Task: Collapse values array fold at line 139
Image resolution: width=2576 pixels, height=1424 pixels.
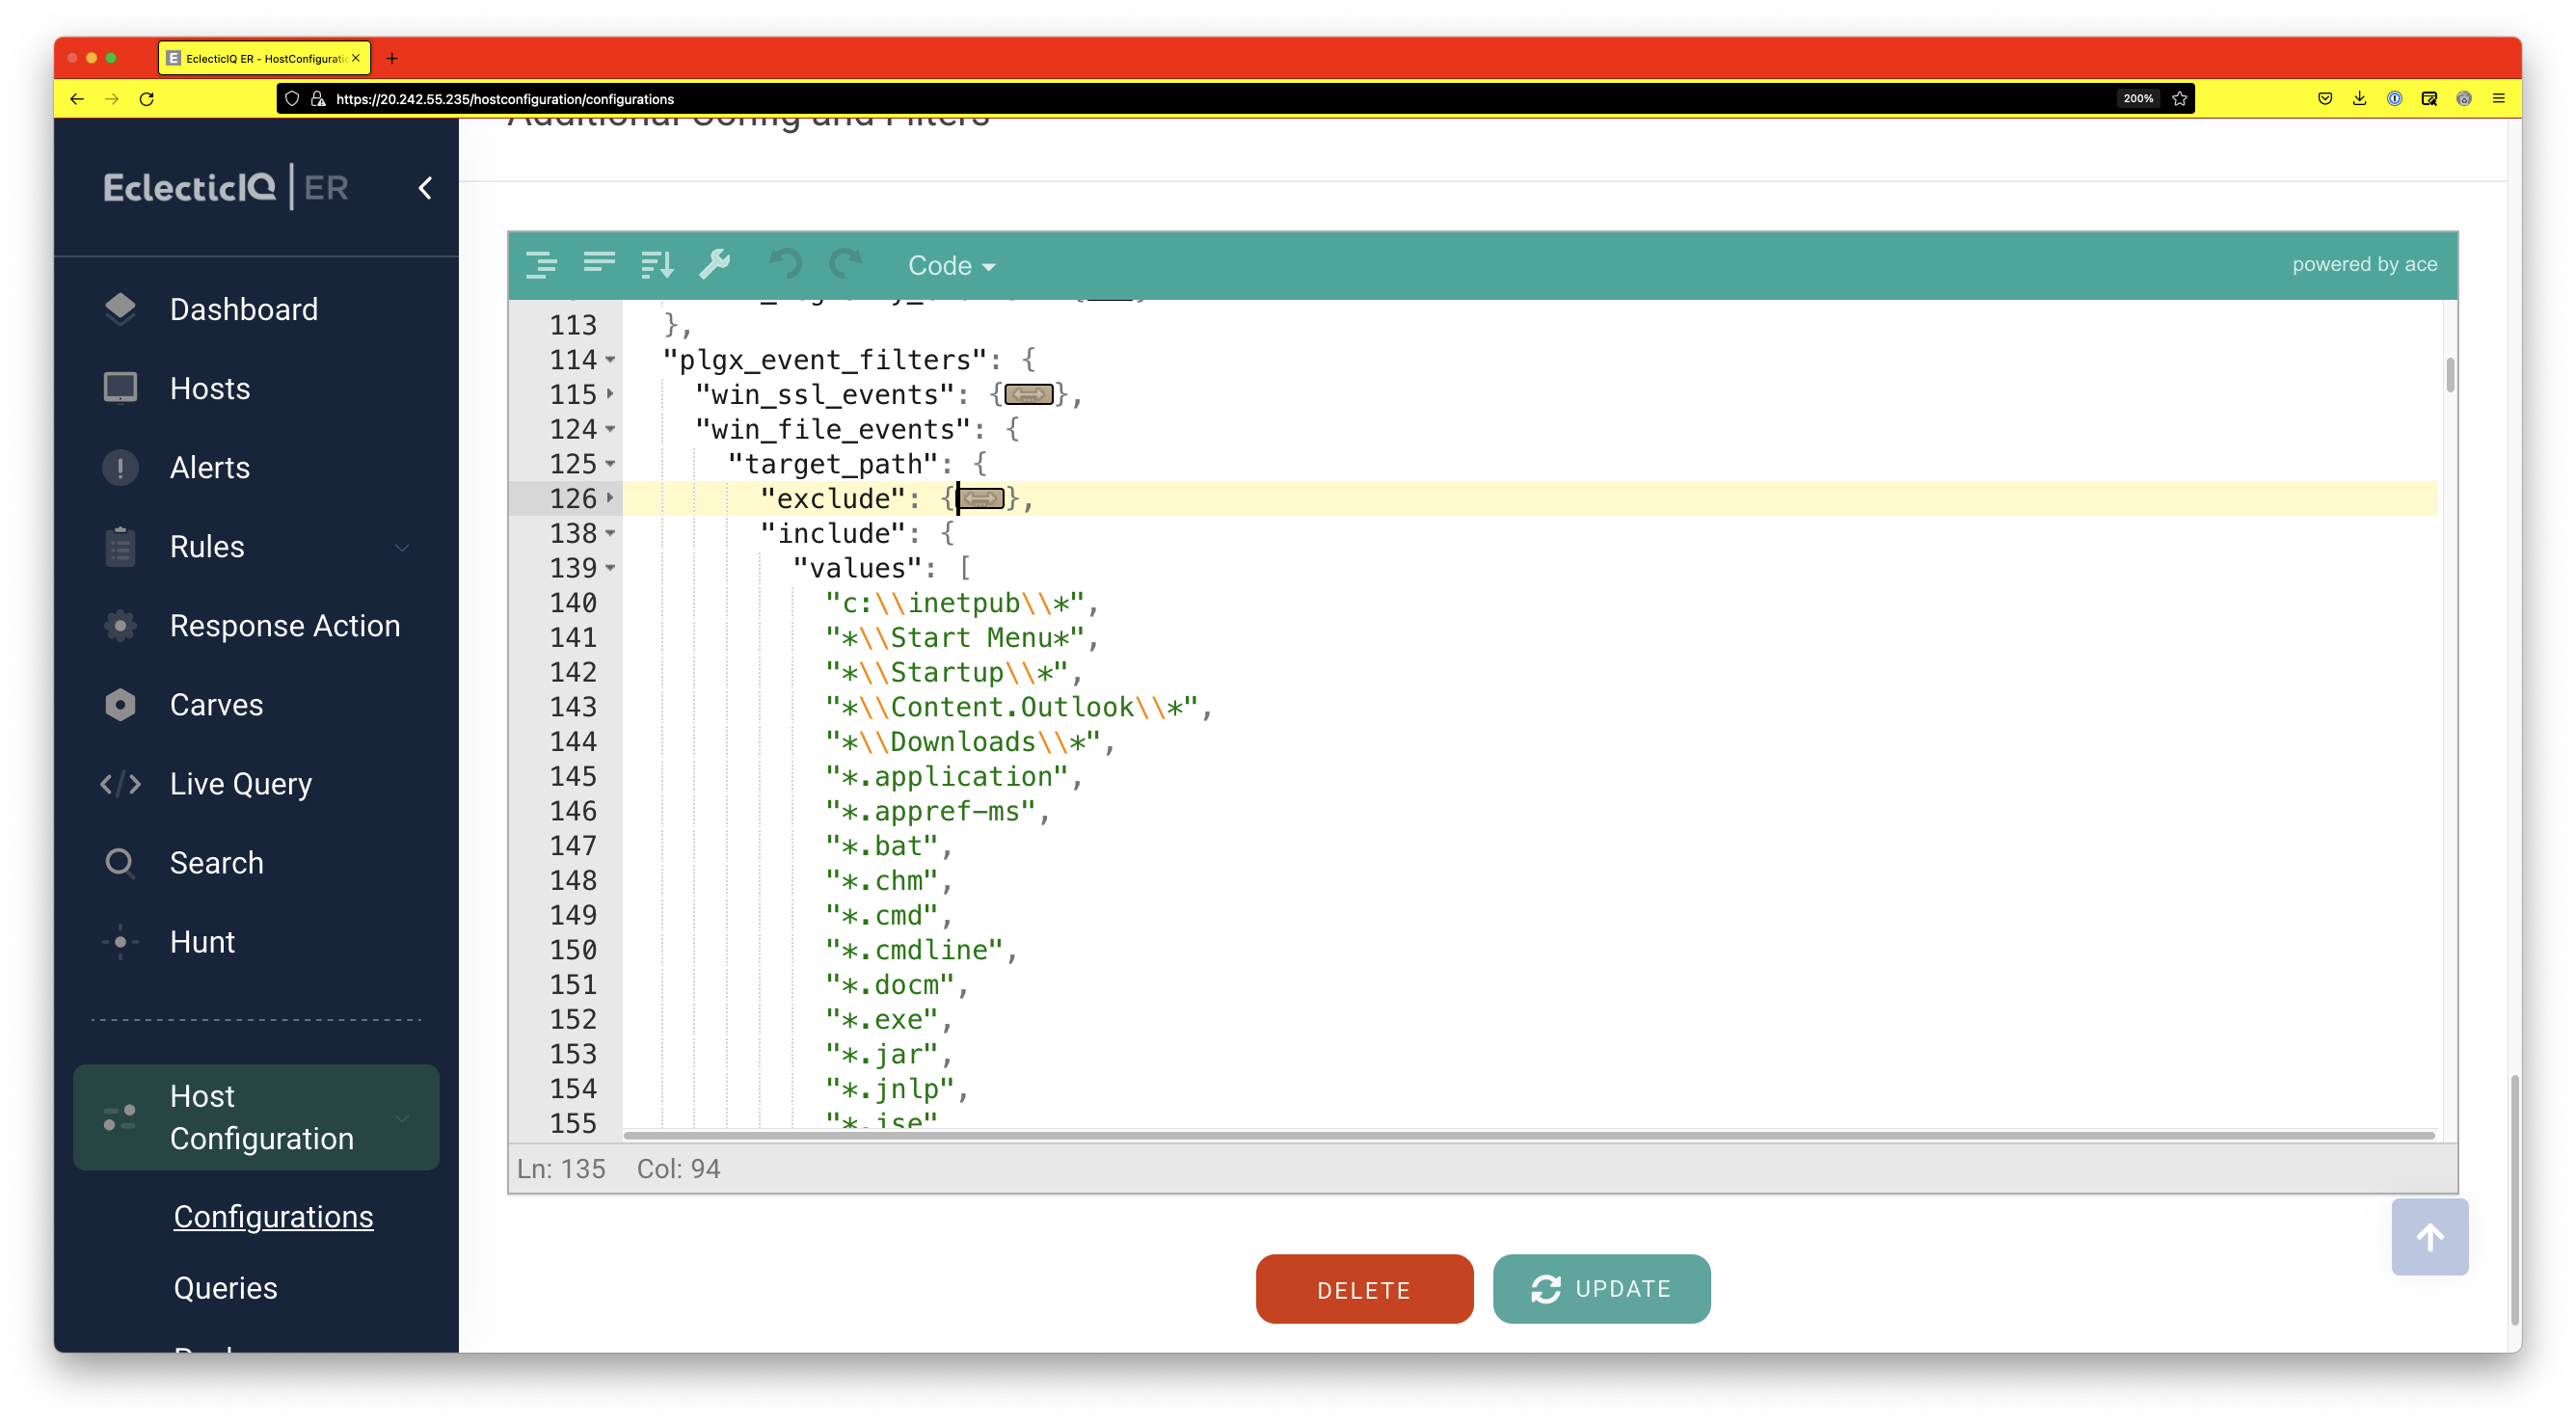Action: (610, 568)
